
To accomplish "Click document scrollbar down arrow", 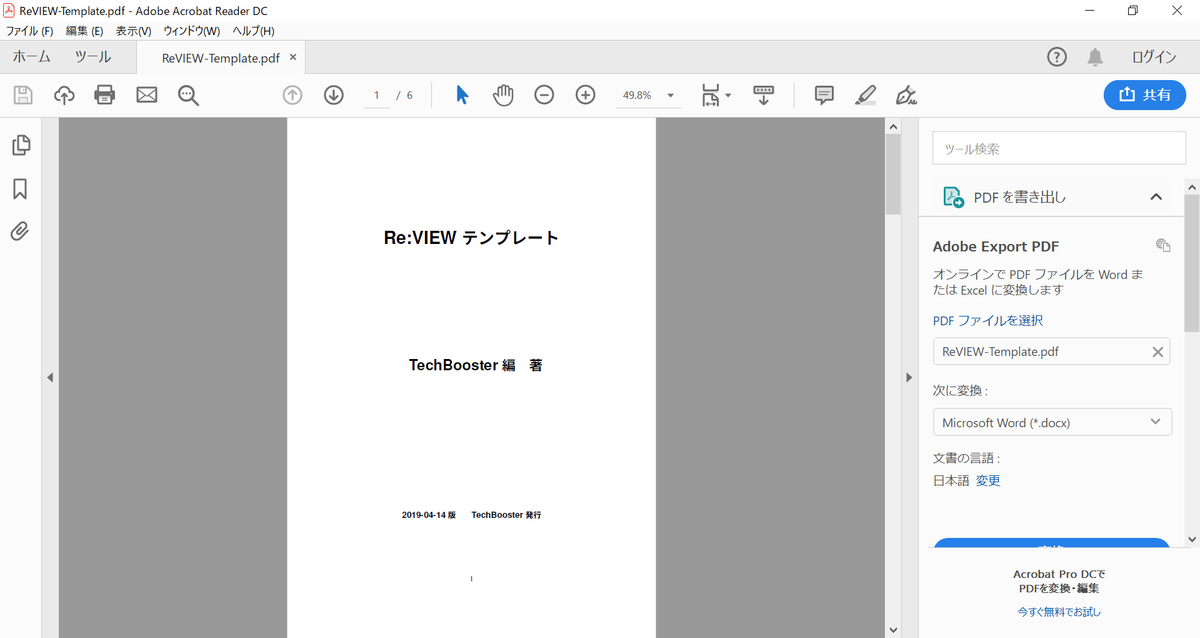I will [893, 629].
